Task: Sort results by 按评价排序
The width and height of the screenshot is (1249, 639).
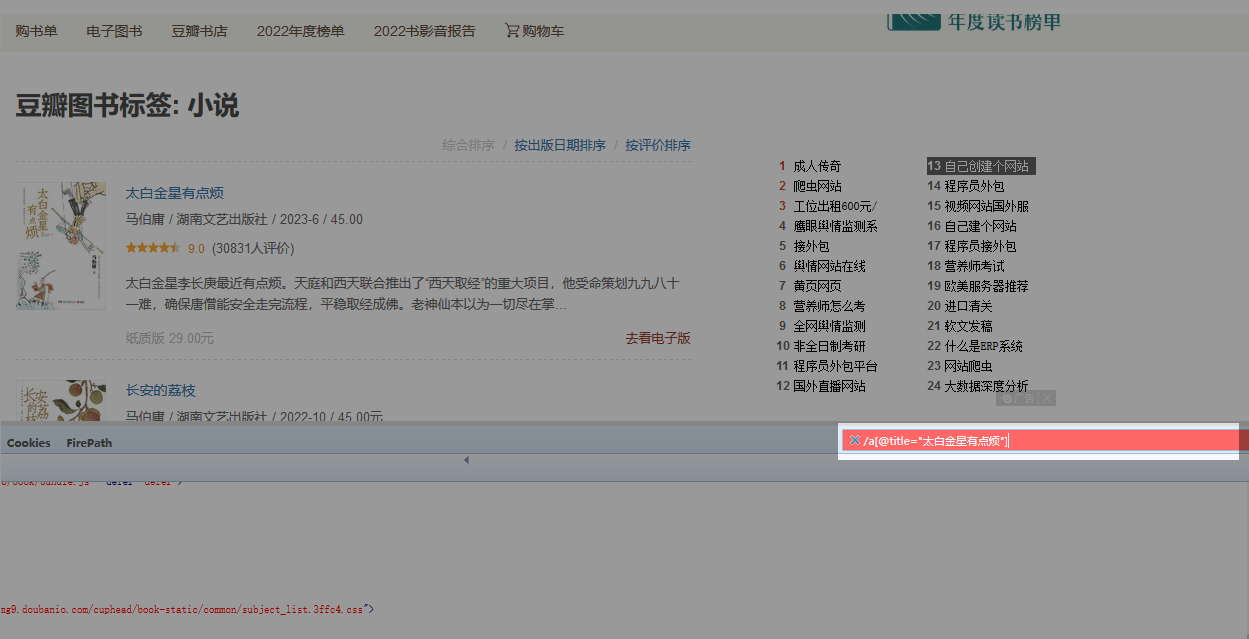Action: (x=658, y=145)
